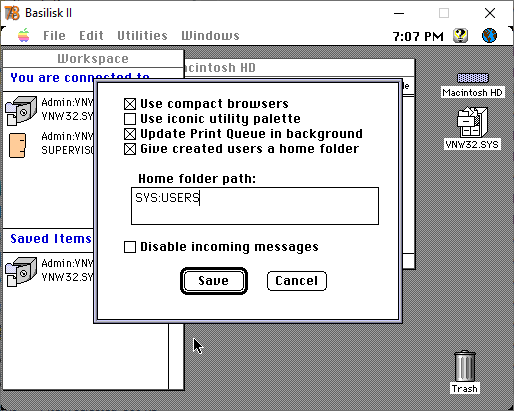Click the Save button
The image size is (514, 411).
pyautogui.click(x=214, y=281)
